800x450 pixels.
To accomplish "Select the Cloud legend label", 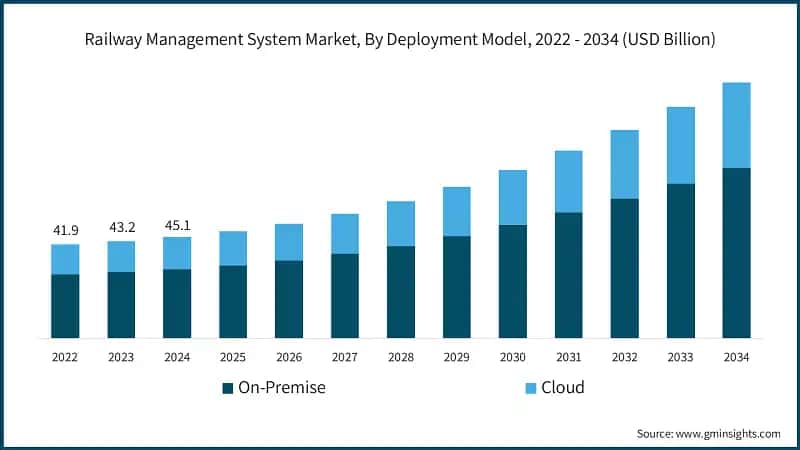I will (x=563, y=388).
